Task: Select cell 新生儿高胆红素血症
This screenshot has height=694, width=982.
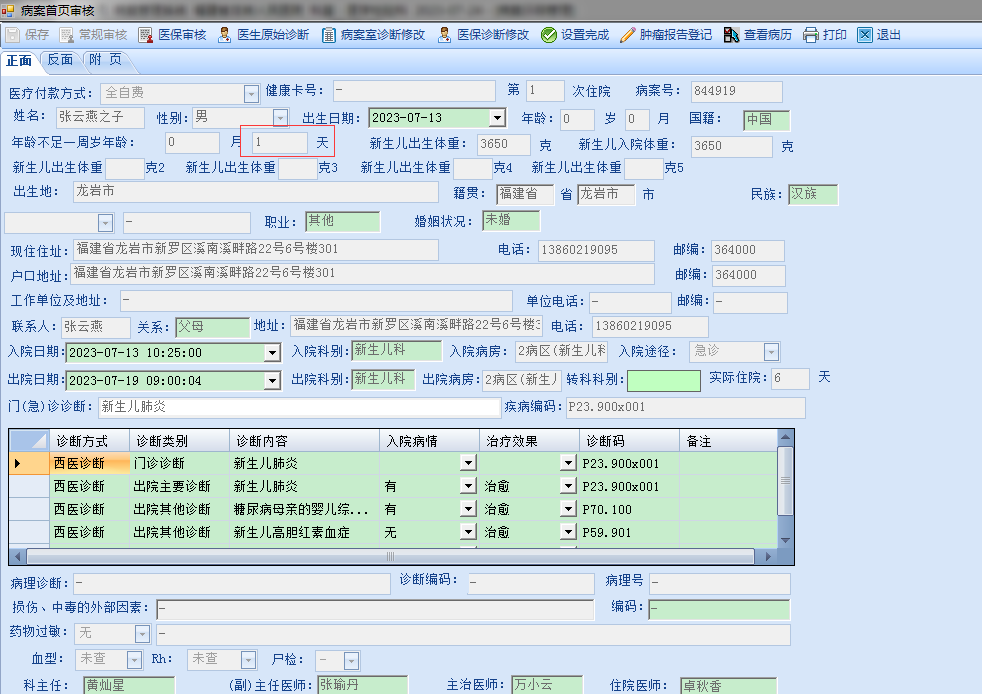Action: click(x=304, y=532)
